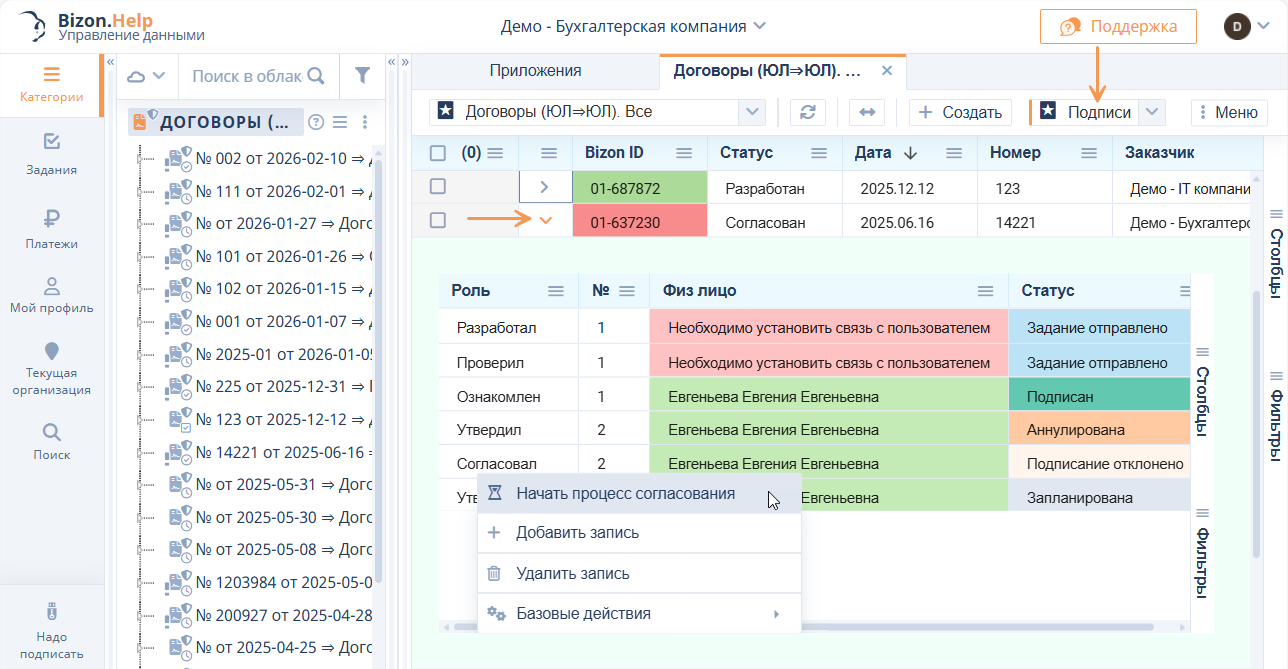Click the refresh icon in the toolbar
Screen dimensions: 1288x669
[807, 112]
